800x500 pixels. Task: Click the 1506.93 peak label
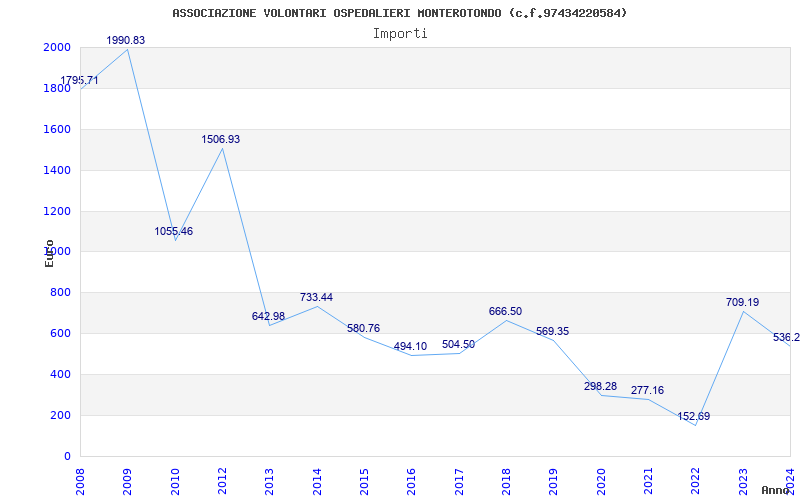click(x=220, y=139)
